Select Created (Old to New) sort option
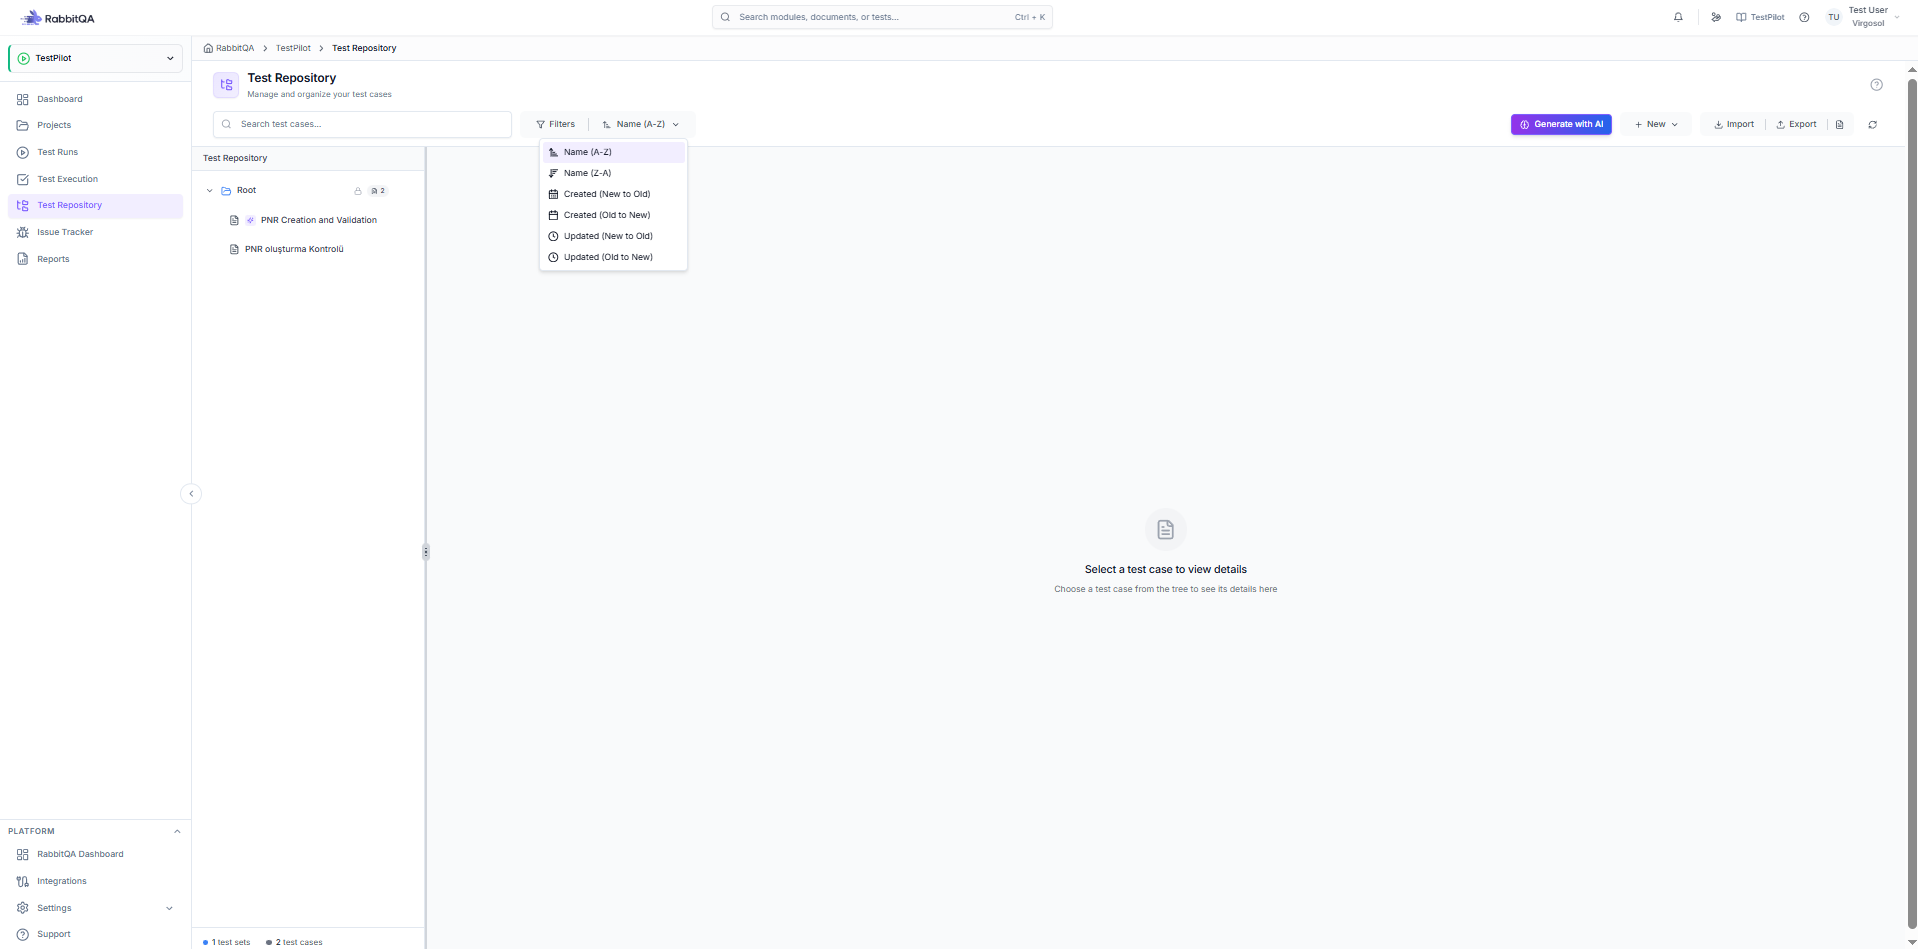 pyautogui.click(x=614, y=215)
